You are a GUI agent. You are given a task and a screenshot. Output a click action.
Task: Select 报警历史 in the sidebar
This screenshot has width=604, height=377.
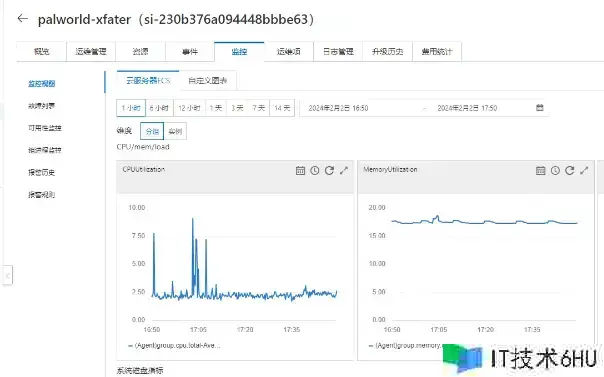[x=42, y=172]
